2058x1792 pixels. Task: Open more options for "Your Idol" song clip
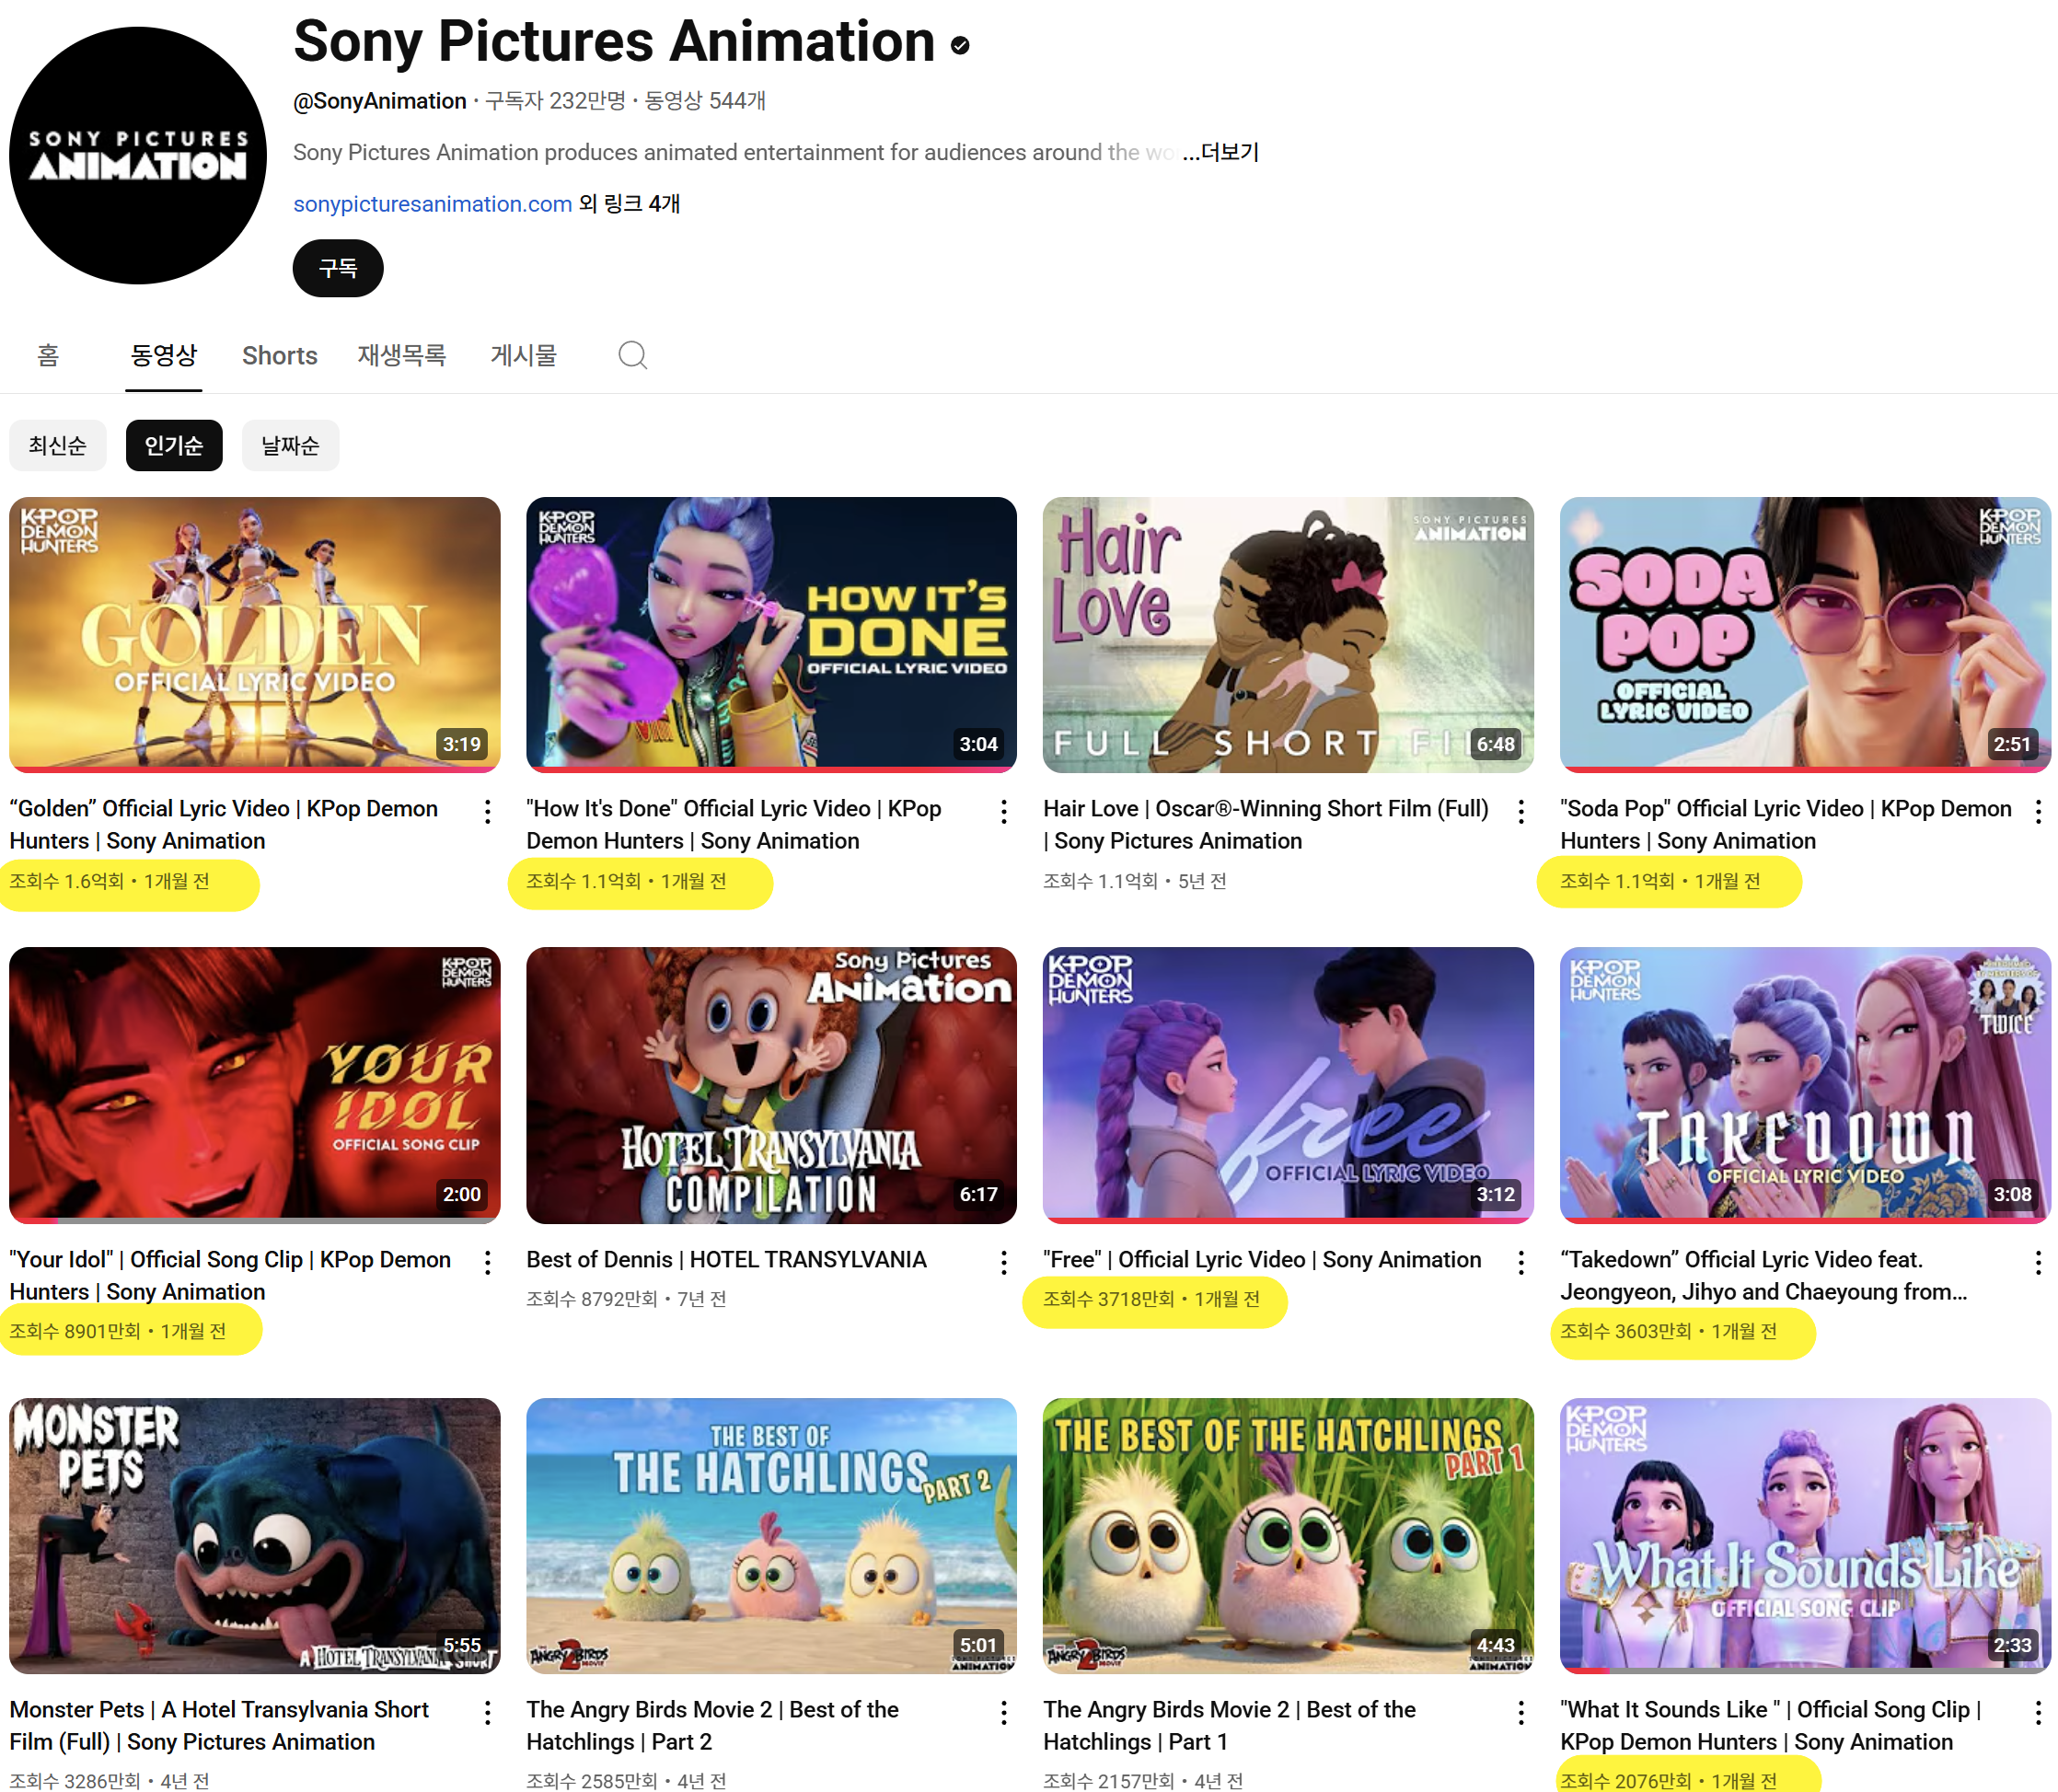click(487, 1263)
